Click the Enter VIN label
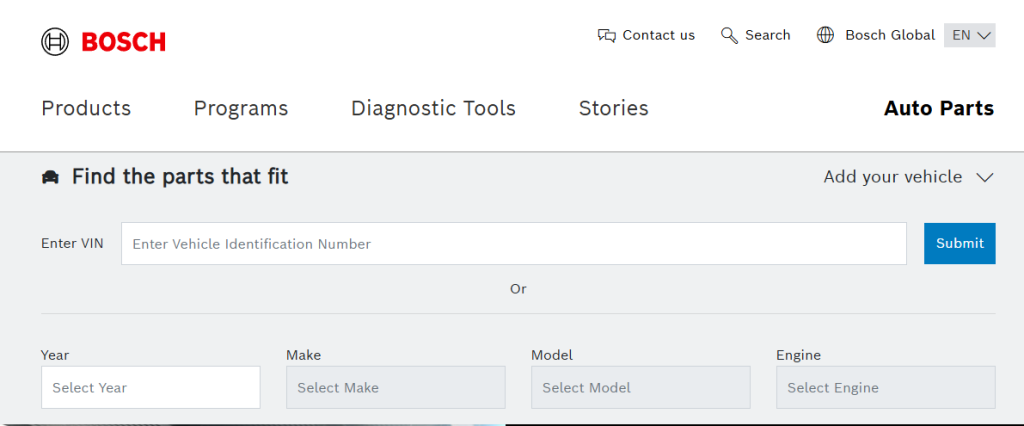The image size is (1024, 426). 72,243
